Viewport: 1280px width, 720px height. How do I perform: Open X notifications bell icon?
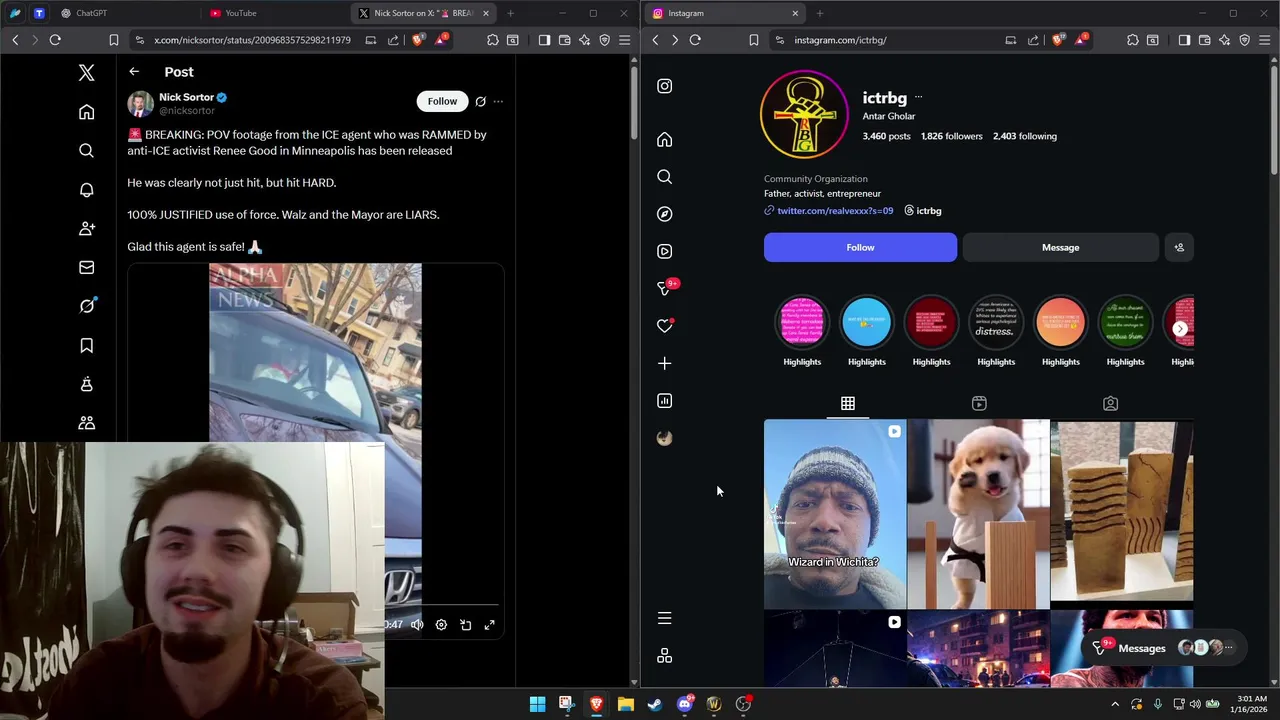87,190
